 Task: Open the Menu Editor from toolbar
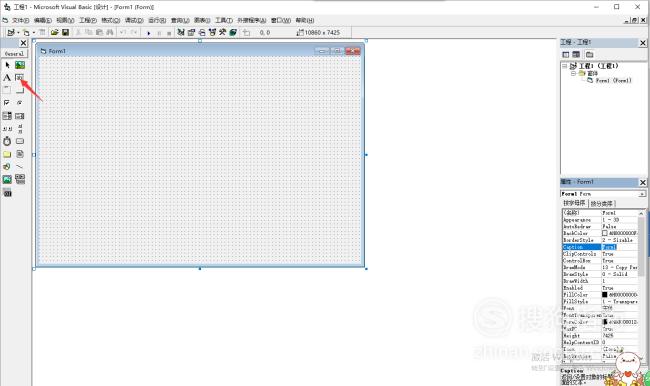point(42,32)
